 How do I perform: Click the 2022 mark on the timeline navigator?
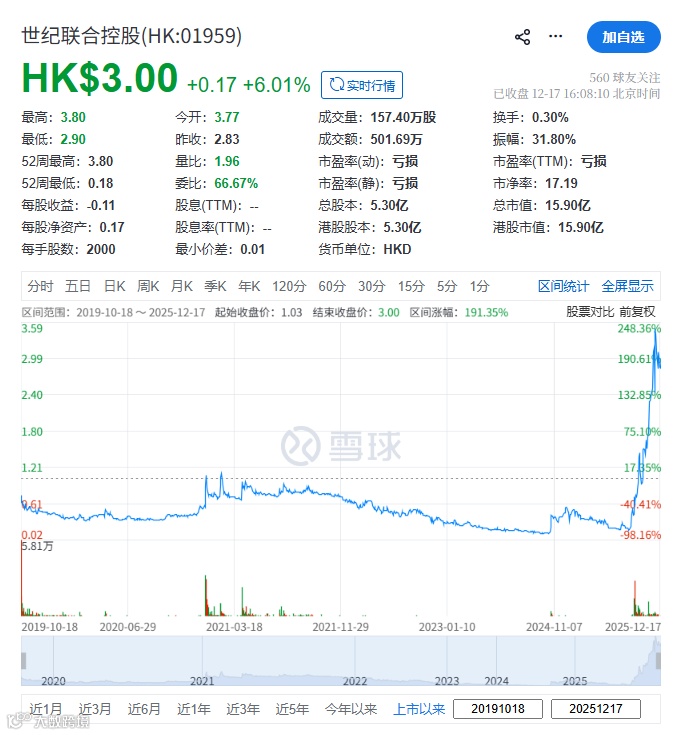pos(355,681)
